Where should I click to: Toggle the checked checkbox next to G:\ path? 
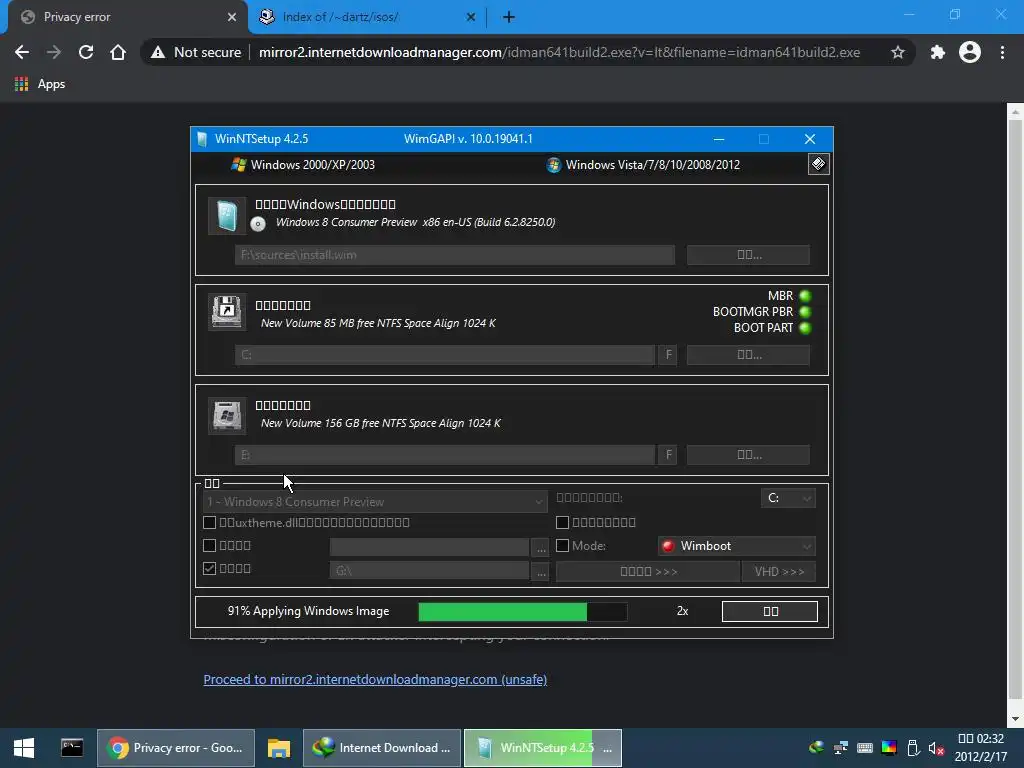tap(210, 568)
